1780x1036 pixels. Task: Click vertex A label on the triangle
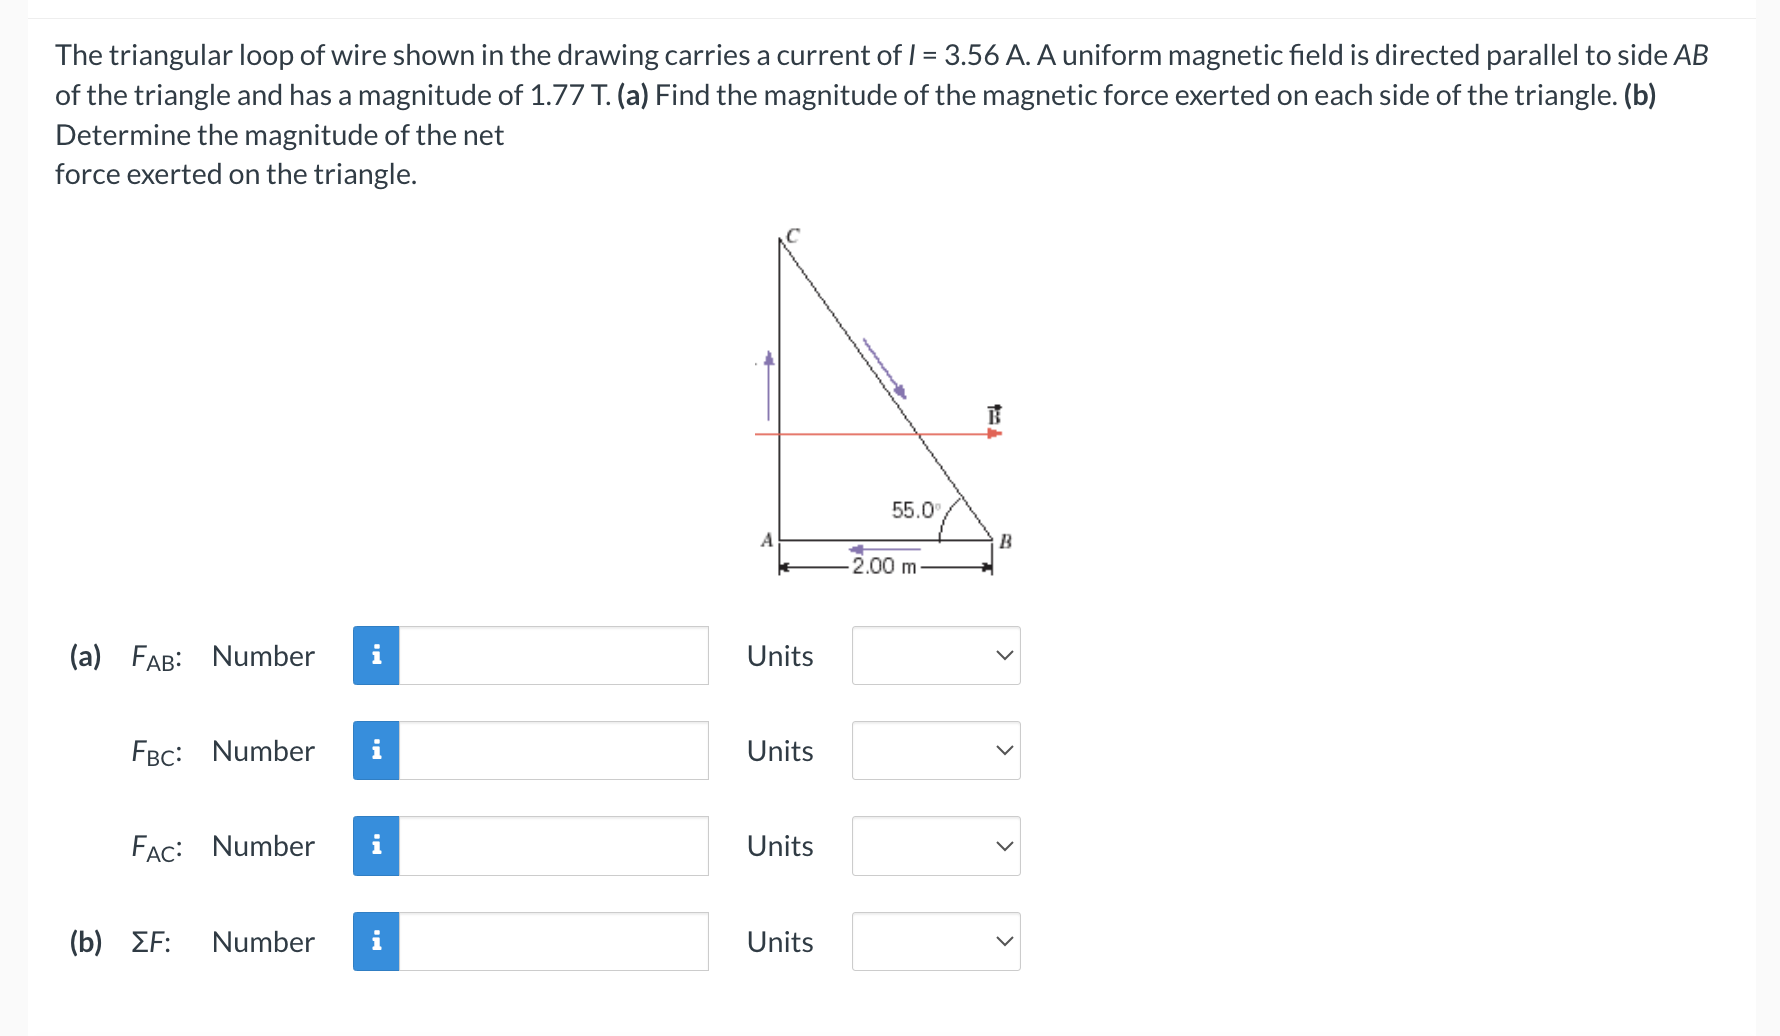tap(767, 540)
